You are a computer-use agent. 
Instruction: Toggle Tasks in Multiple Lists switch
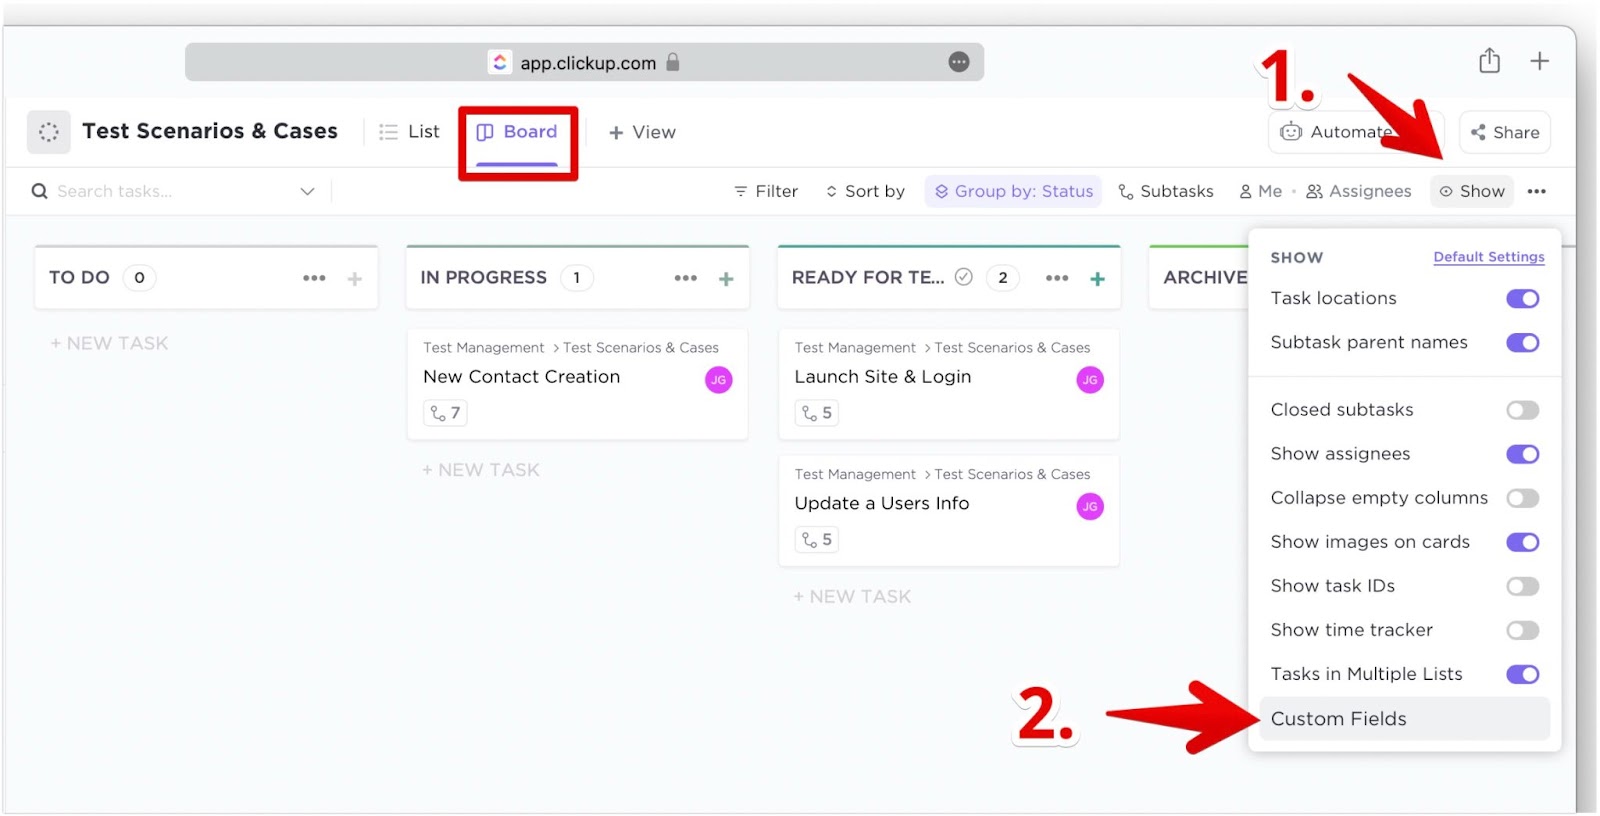(1522, 674)
